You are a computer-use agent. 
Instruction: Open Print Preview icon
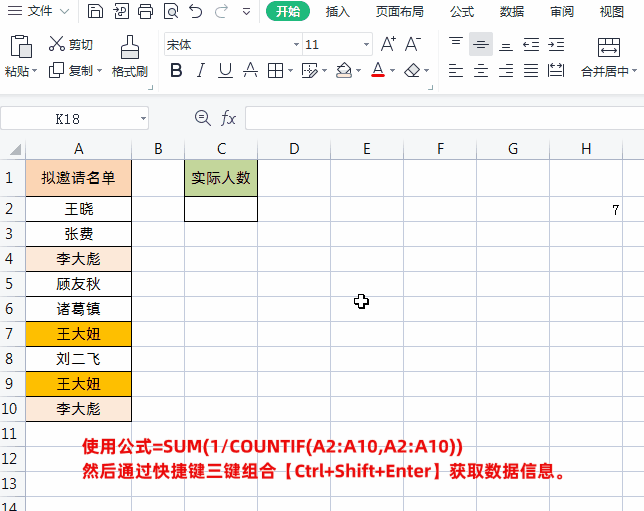tap(170, 12)
